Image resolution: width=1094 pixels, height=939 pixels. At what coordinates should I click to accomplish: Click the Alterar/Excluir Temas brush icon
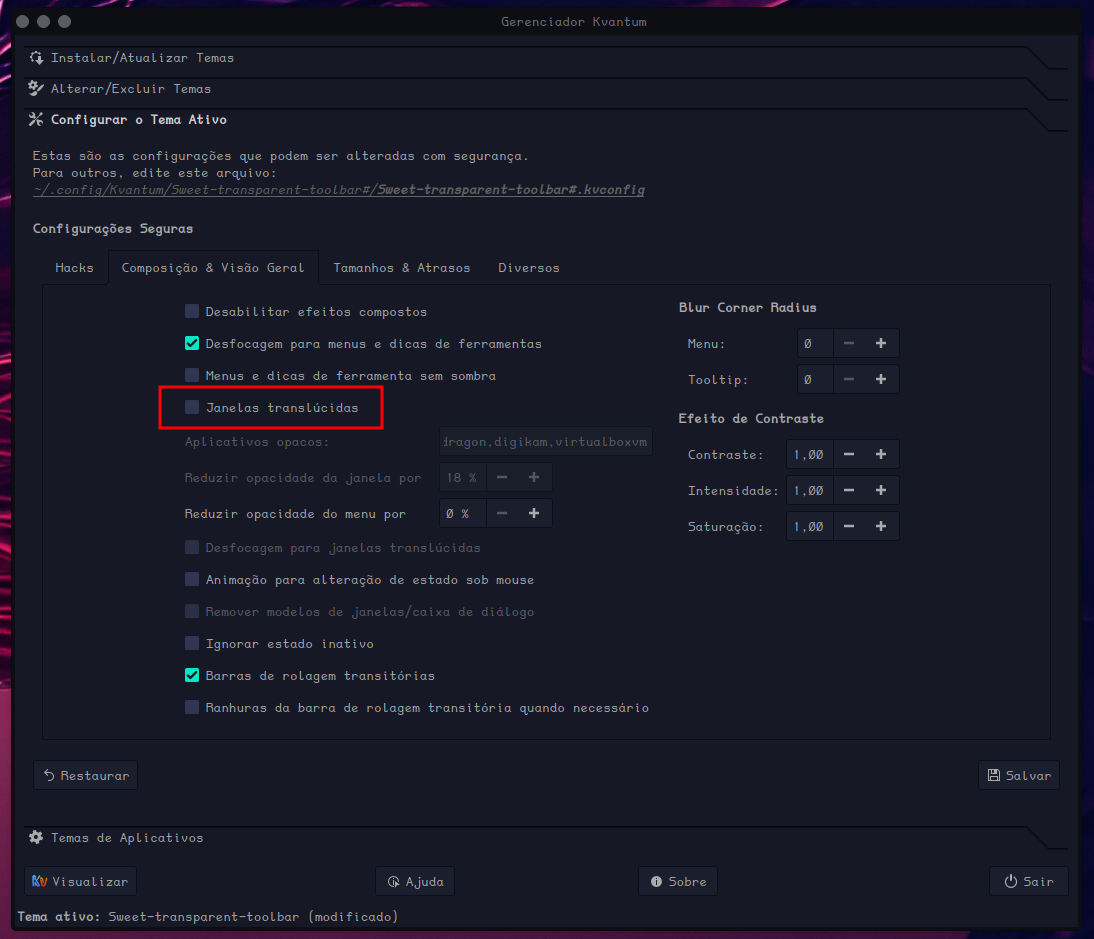37,89
